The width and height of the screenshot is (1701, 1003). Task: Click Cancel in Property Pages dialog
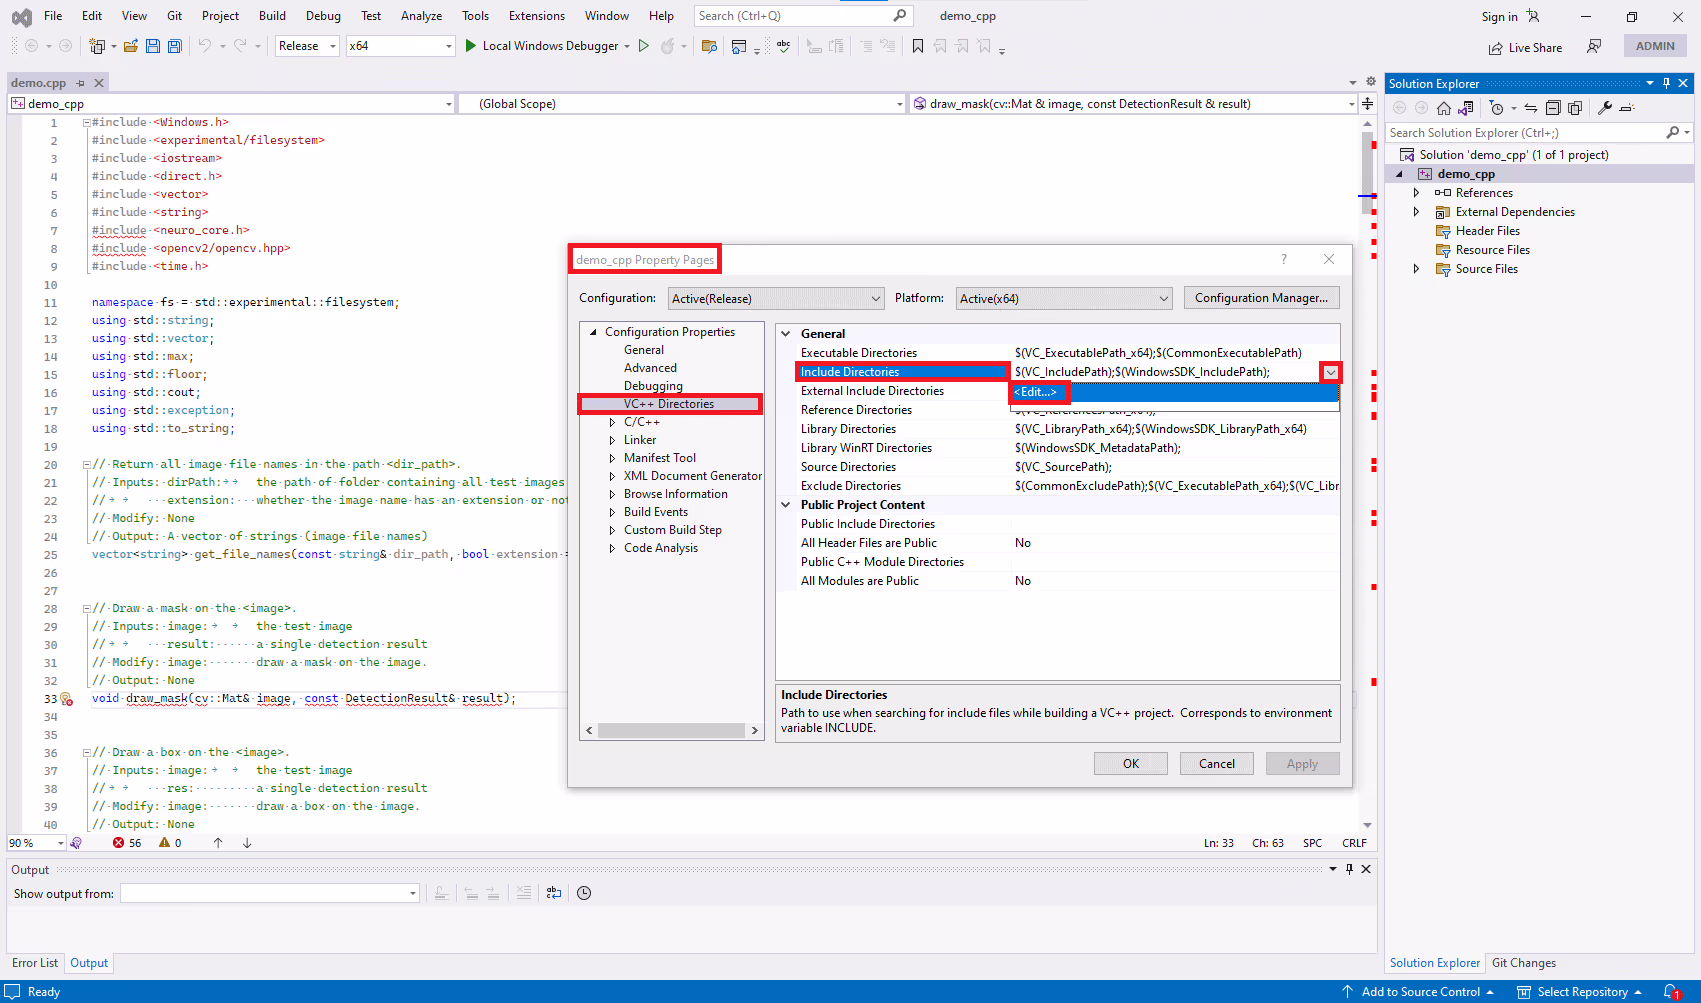tap(1217, 764)
